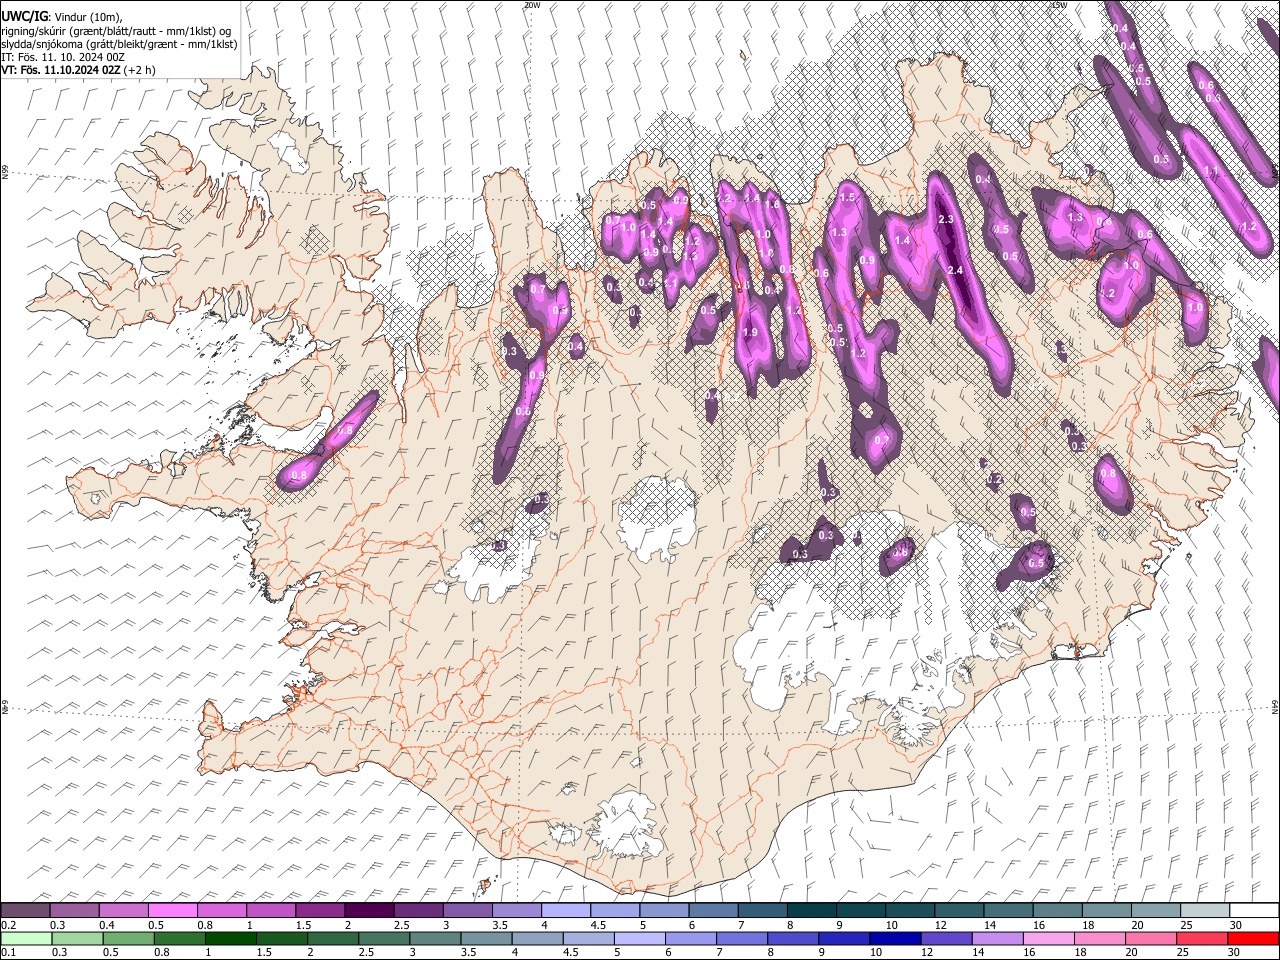Click the light lavender 4–4.5 swatch in upper legend
The height and width of the screenshot is (960, 1280).
pyautogui.click(x=566, y=910)
